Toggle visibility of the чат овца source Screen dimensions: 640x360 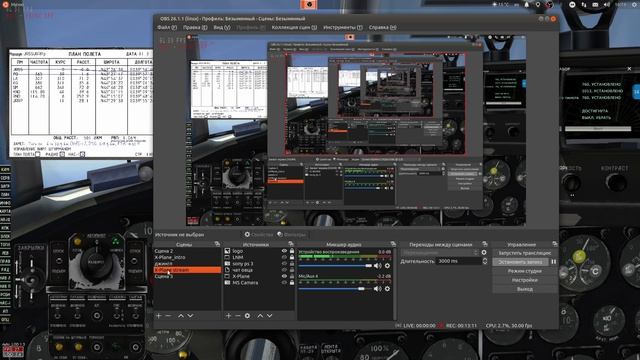pyautogui.click(x=284, y=270)
